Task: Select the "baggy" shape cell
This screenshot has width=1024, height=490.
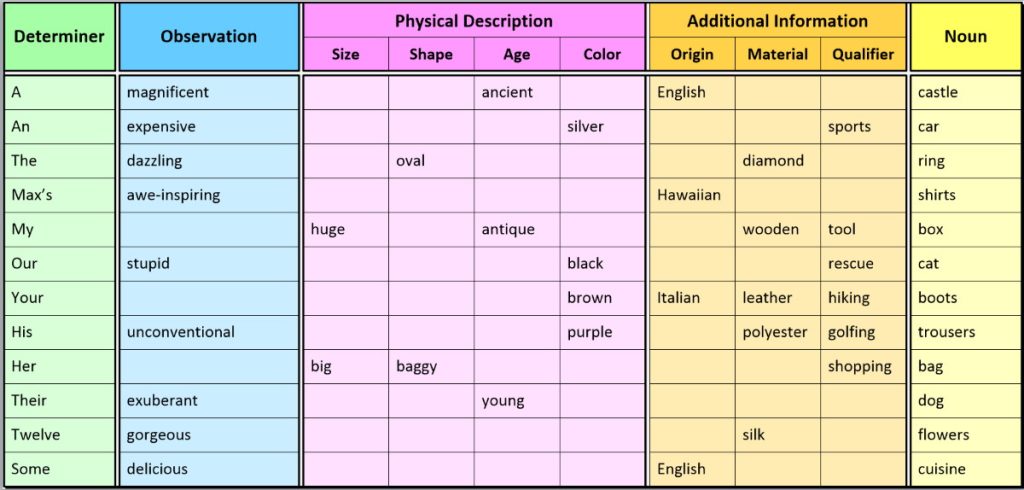Action: [x=431, y=366]
